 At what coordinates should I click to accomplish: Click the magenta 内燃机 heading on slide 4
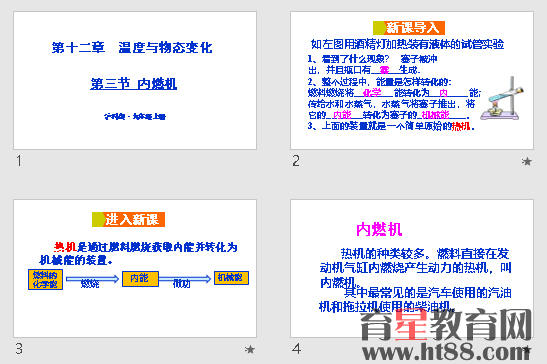pos(379,230)
